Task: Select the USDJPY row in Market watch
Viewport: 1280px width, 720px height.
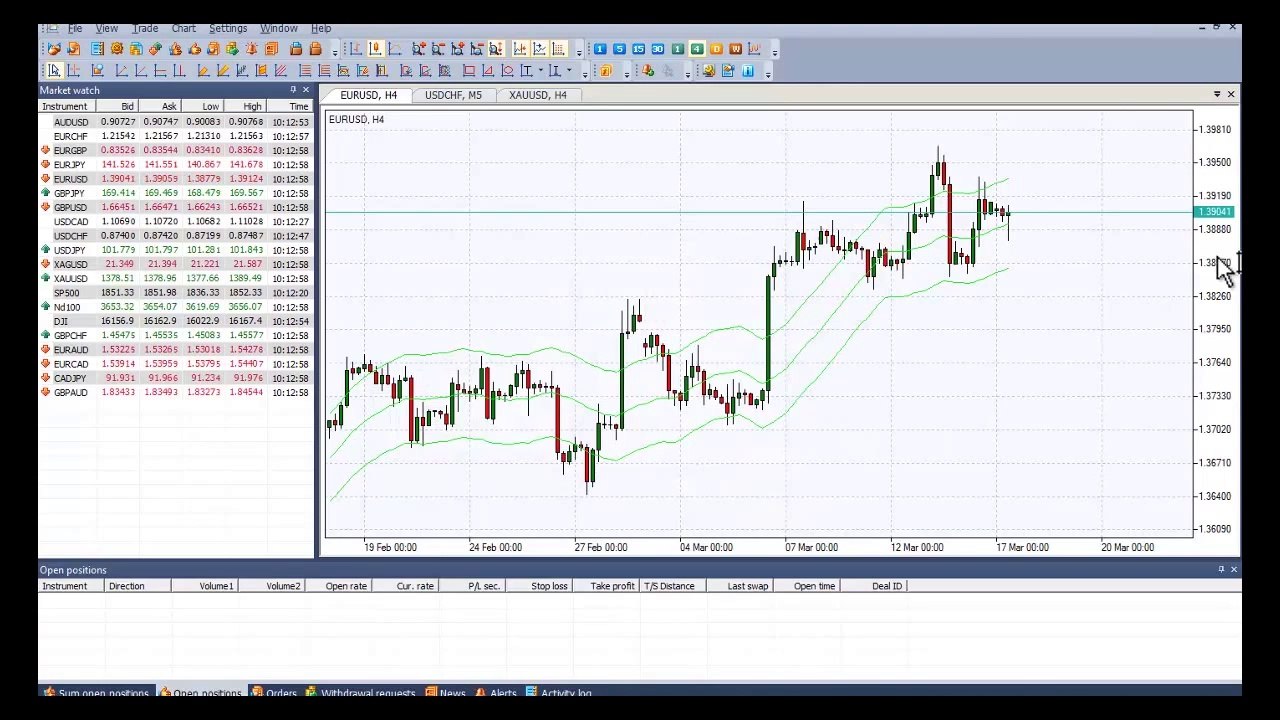Action: (175, 250)
